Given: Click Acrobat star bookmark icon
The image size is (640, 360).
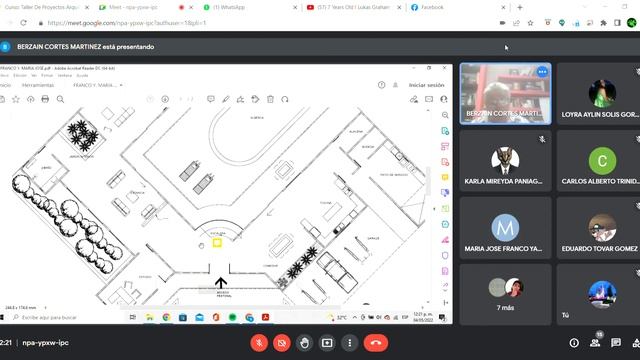Looking at the screenshot, I should (16, 99).
